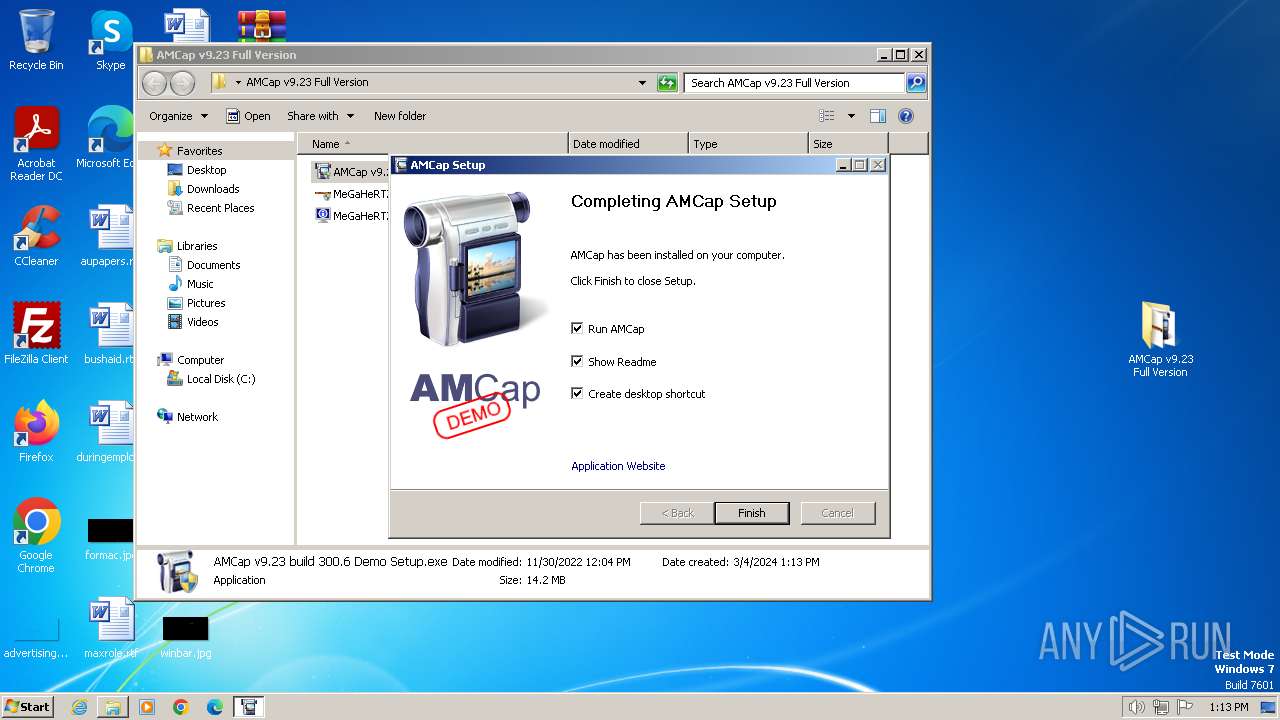Select Computer in navigation pane
Screen dimensions: 1280x720
pos(200,360)
